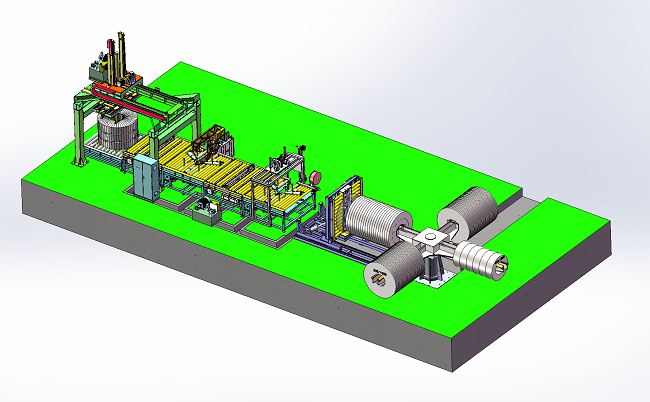This screenshot has width=650, height=402.
Task: Click the gantry's right green support leg
Action: (195, 118)
